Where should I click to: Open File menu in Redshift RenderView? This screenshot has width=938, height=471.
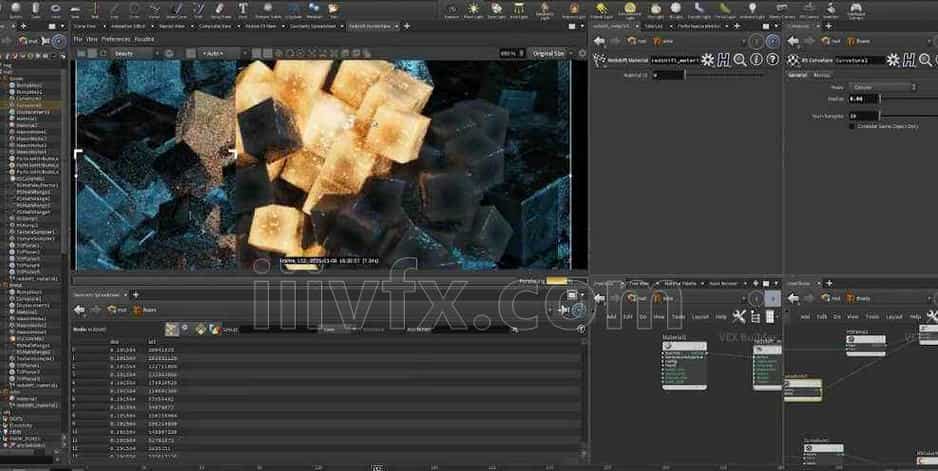(77, 39)
